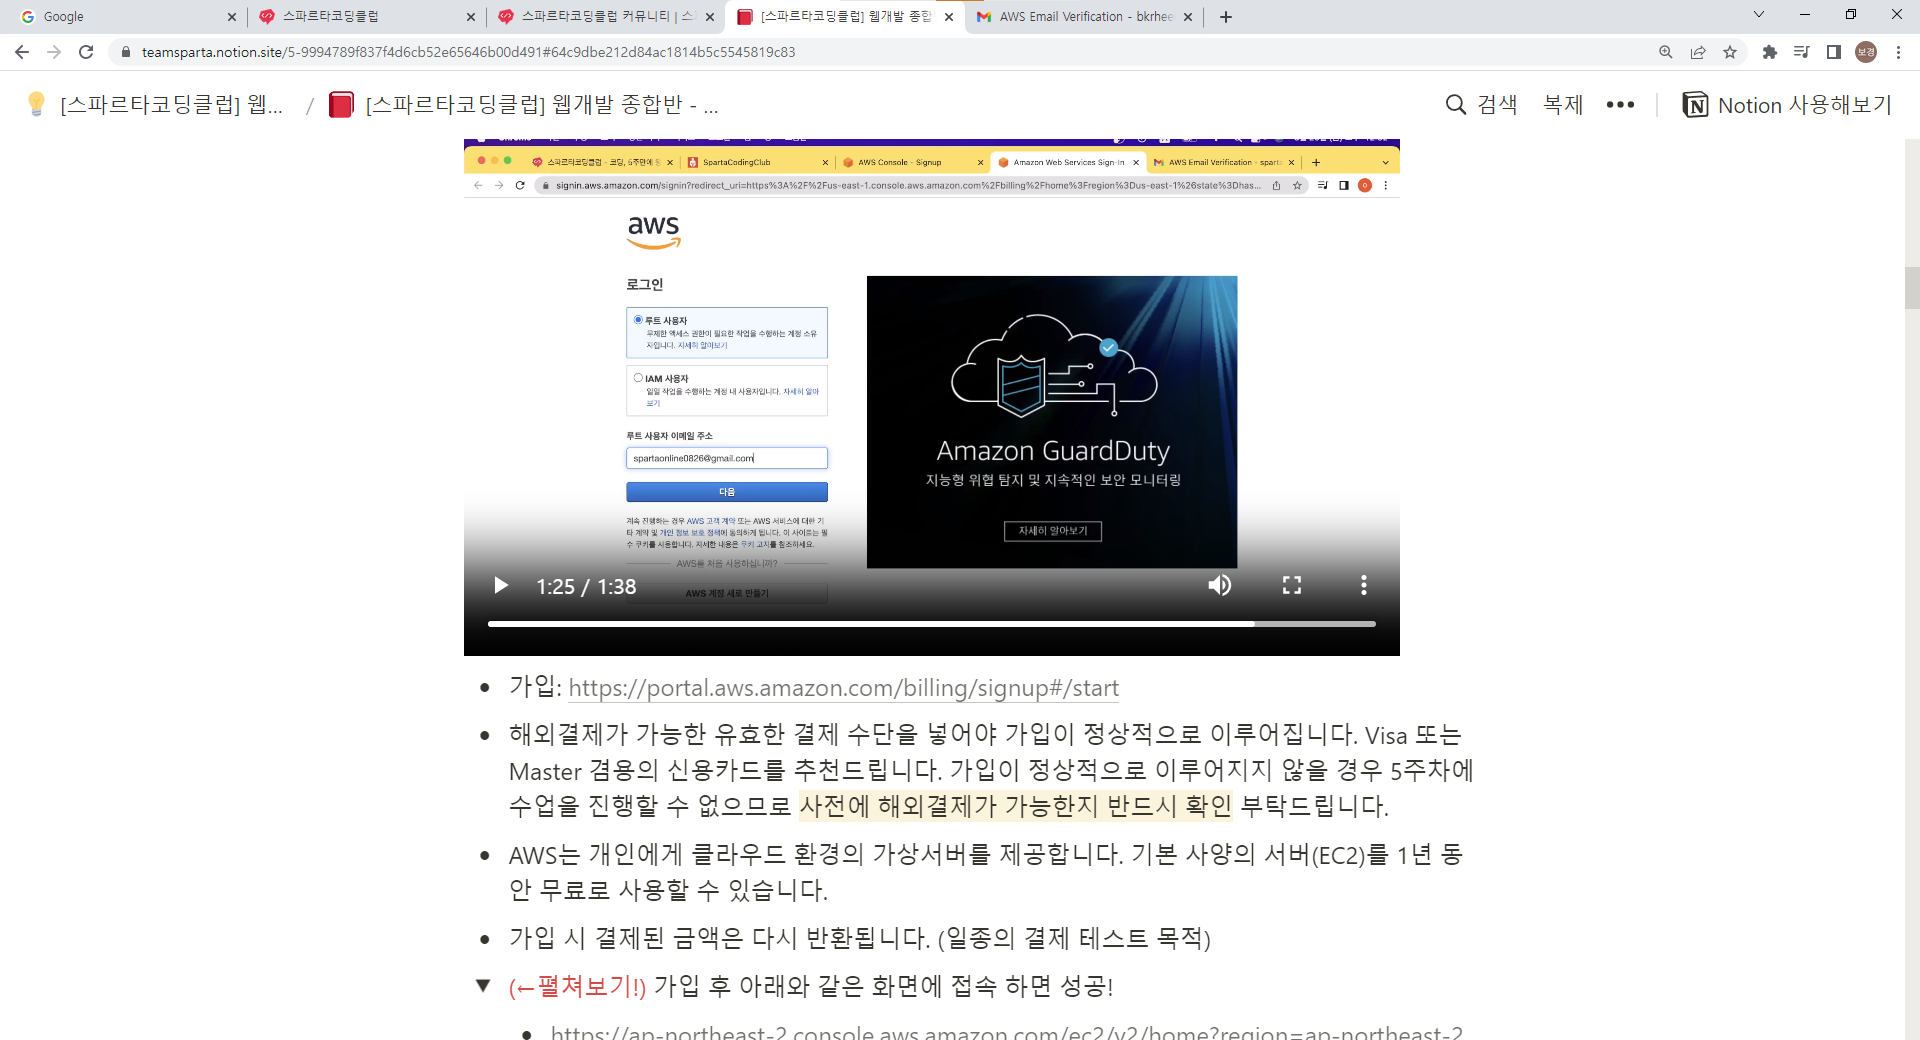
Task: Mute the video volume speaker icon
Action: coord(1220,585)
